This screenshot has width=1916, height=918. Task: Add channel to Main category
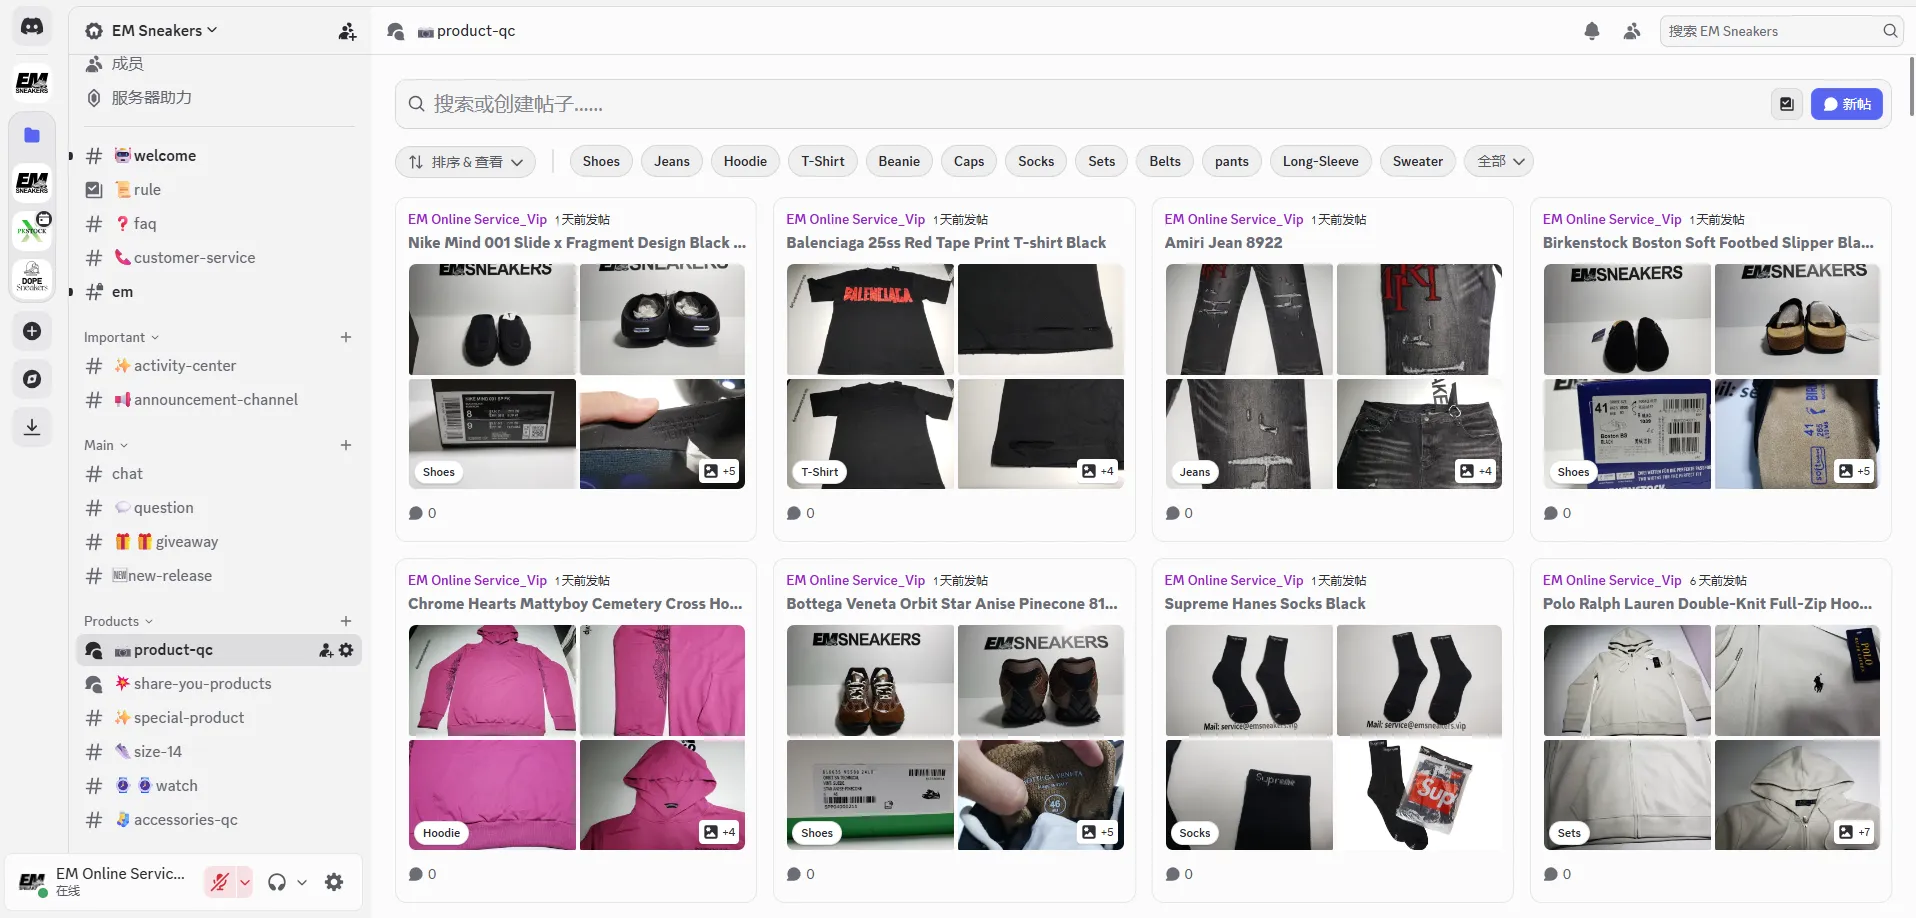346,445
